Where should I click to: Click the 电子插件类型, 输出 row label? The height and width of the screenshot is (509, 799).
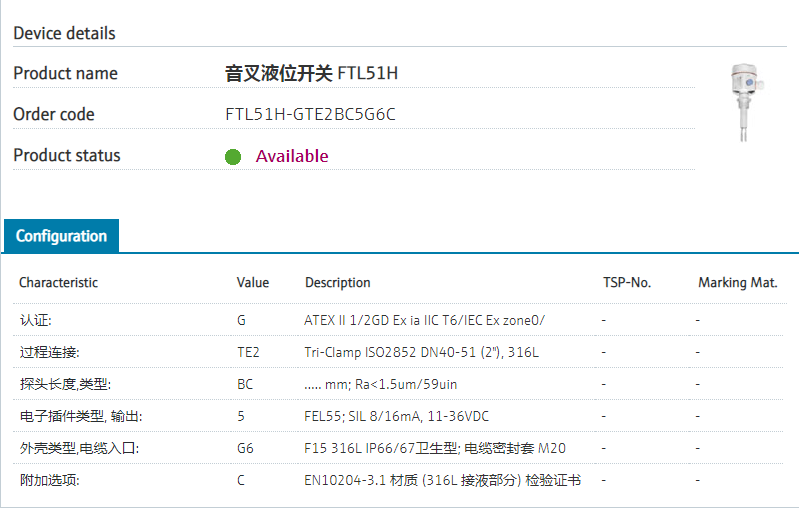tap(88, 416)
